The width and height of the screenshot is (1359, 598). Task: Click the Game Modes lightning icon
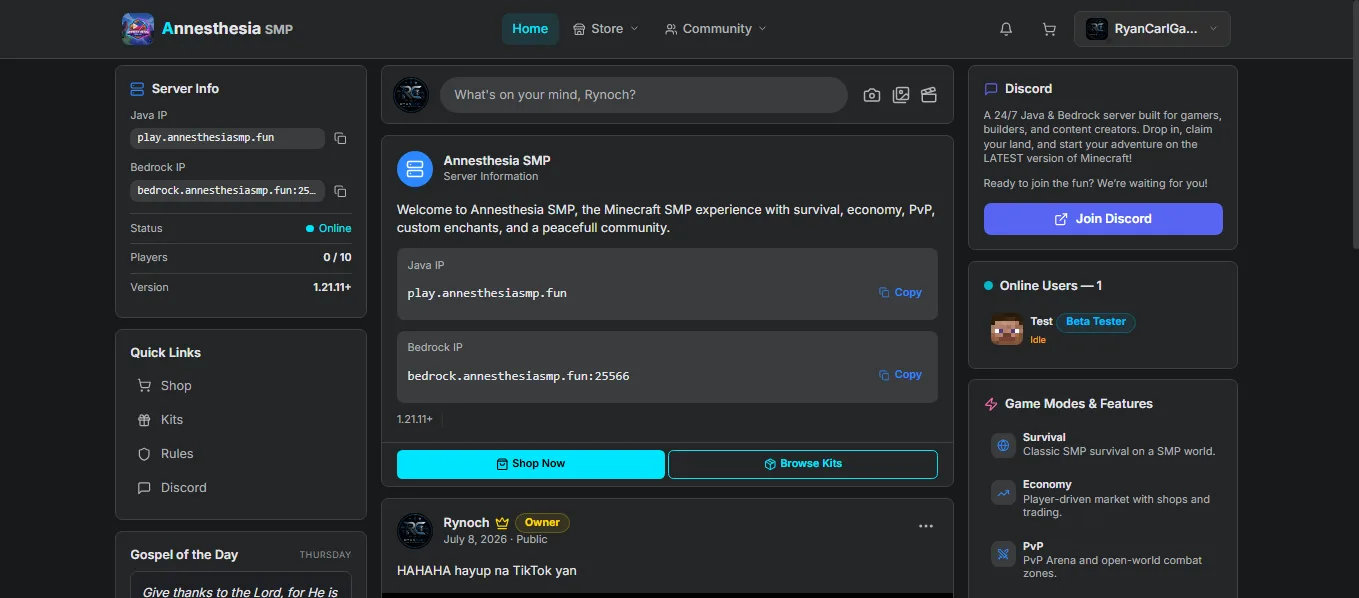pos(991,404)
